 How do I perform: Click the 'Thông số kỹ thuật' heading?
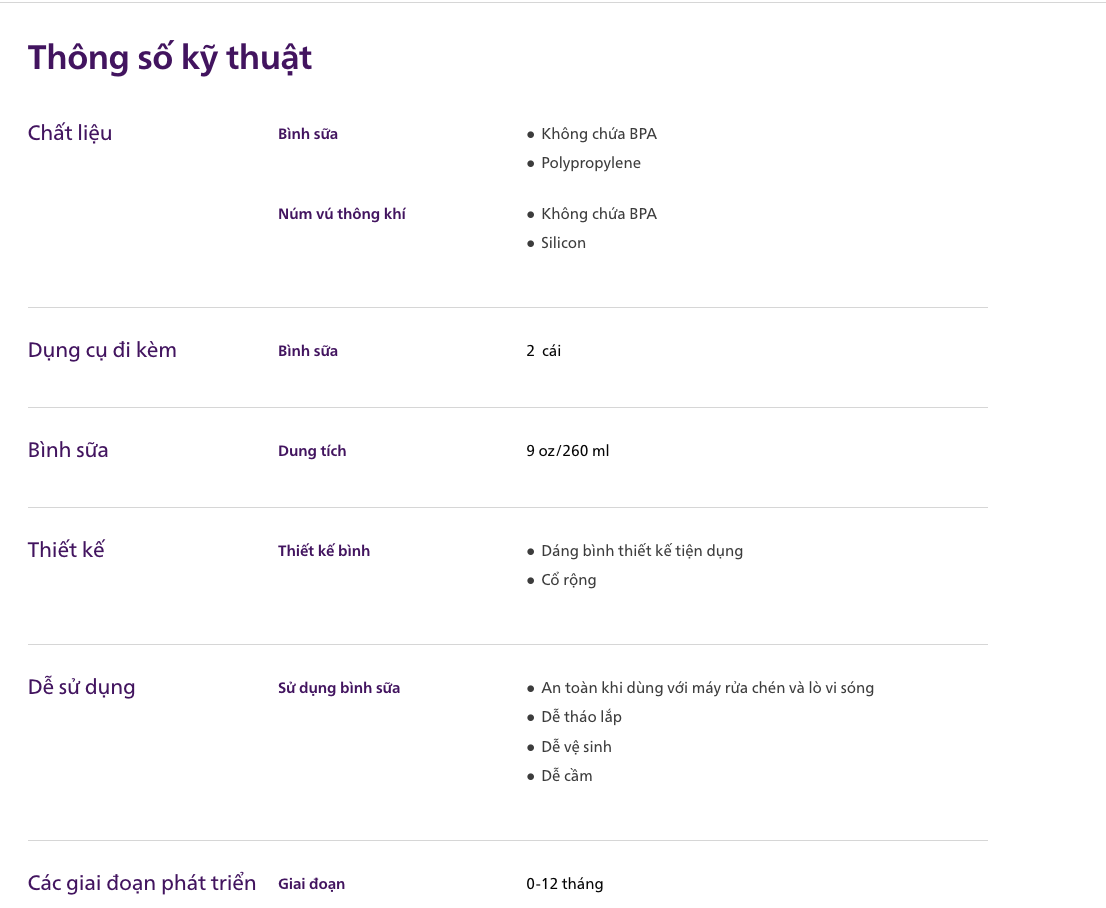(x=170, y=59)
